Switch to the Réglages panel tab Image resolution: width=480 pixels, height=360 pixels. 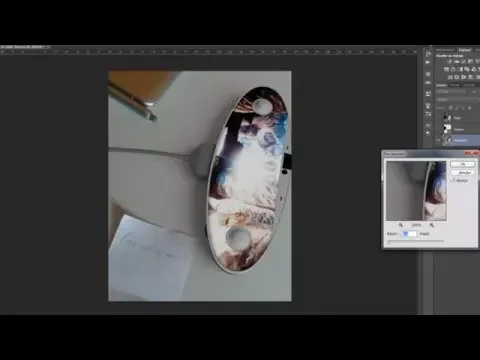coord(465,50)
